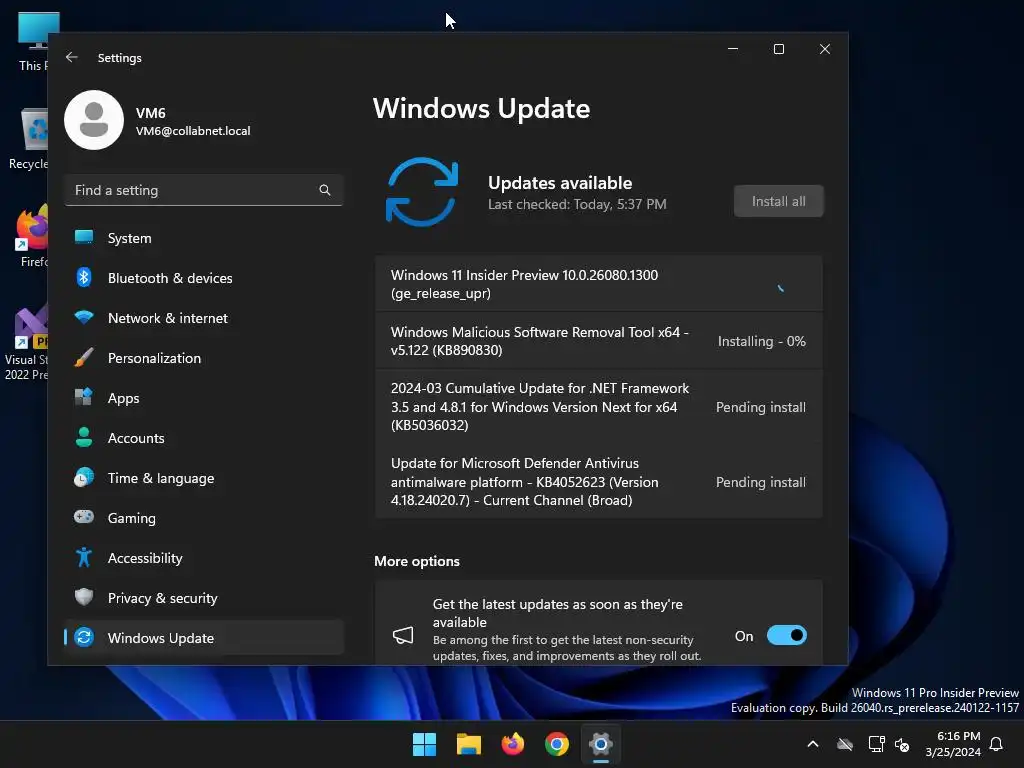Click the Personalization paintbrush icon
Viewport: 1024px width, 768px height.
tap(84, 358)
